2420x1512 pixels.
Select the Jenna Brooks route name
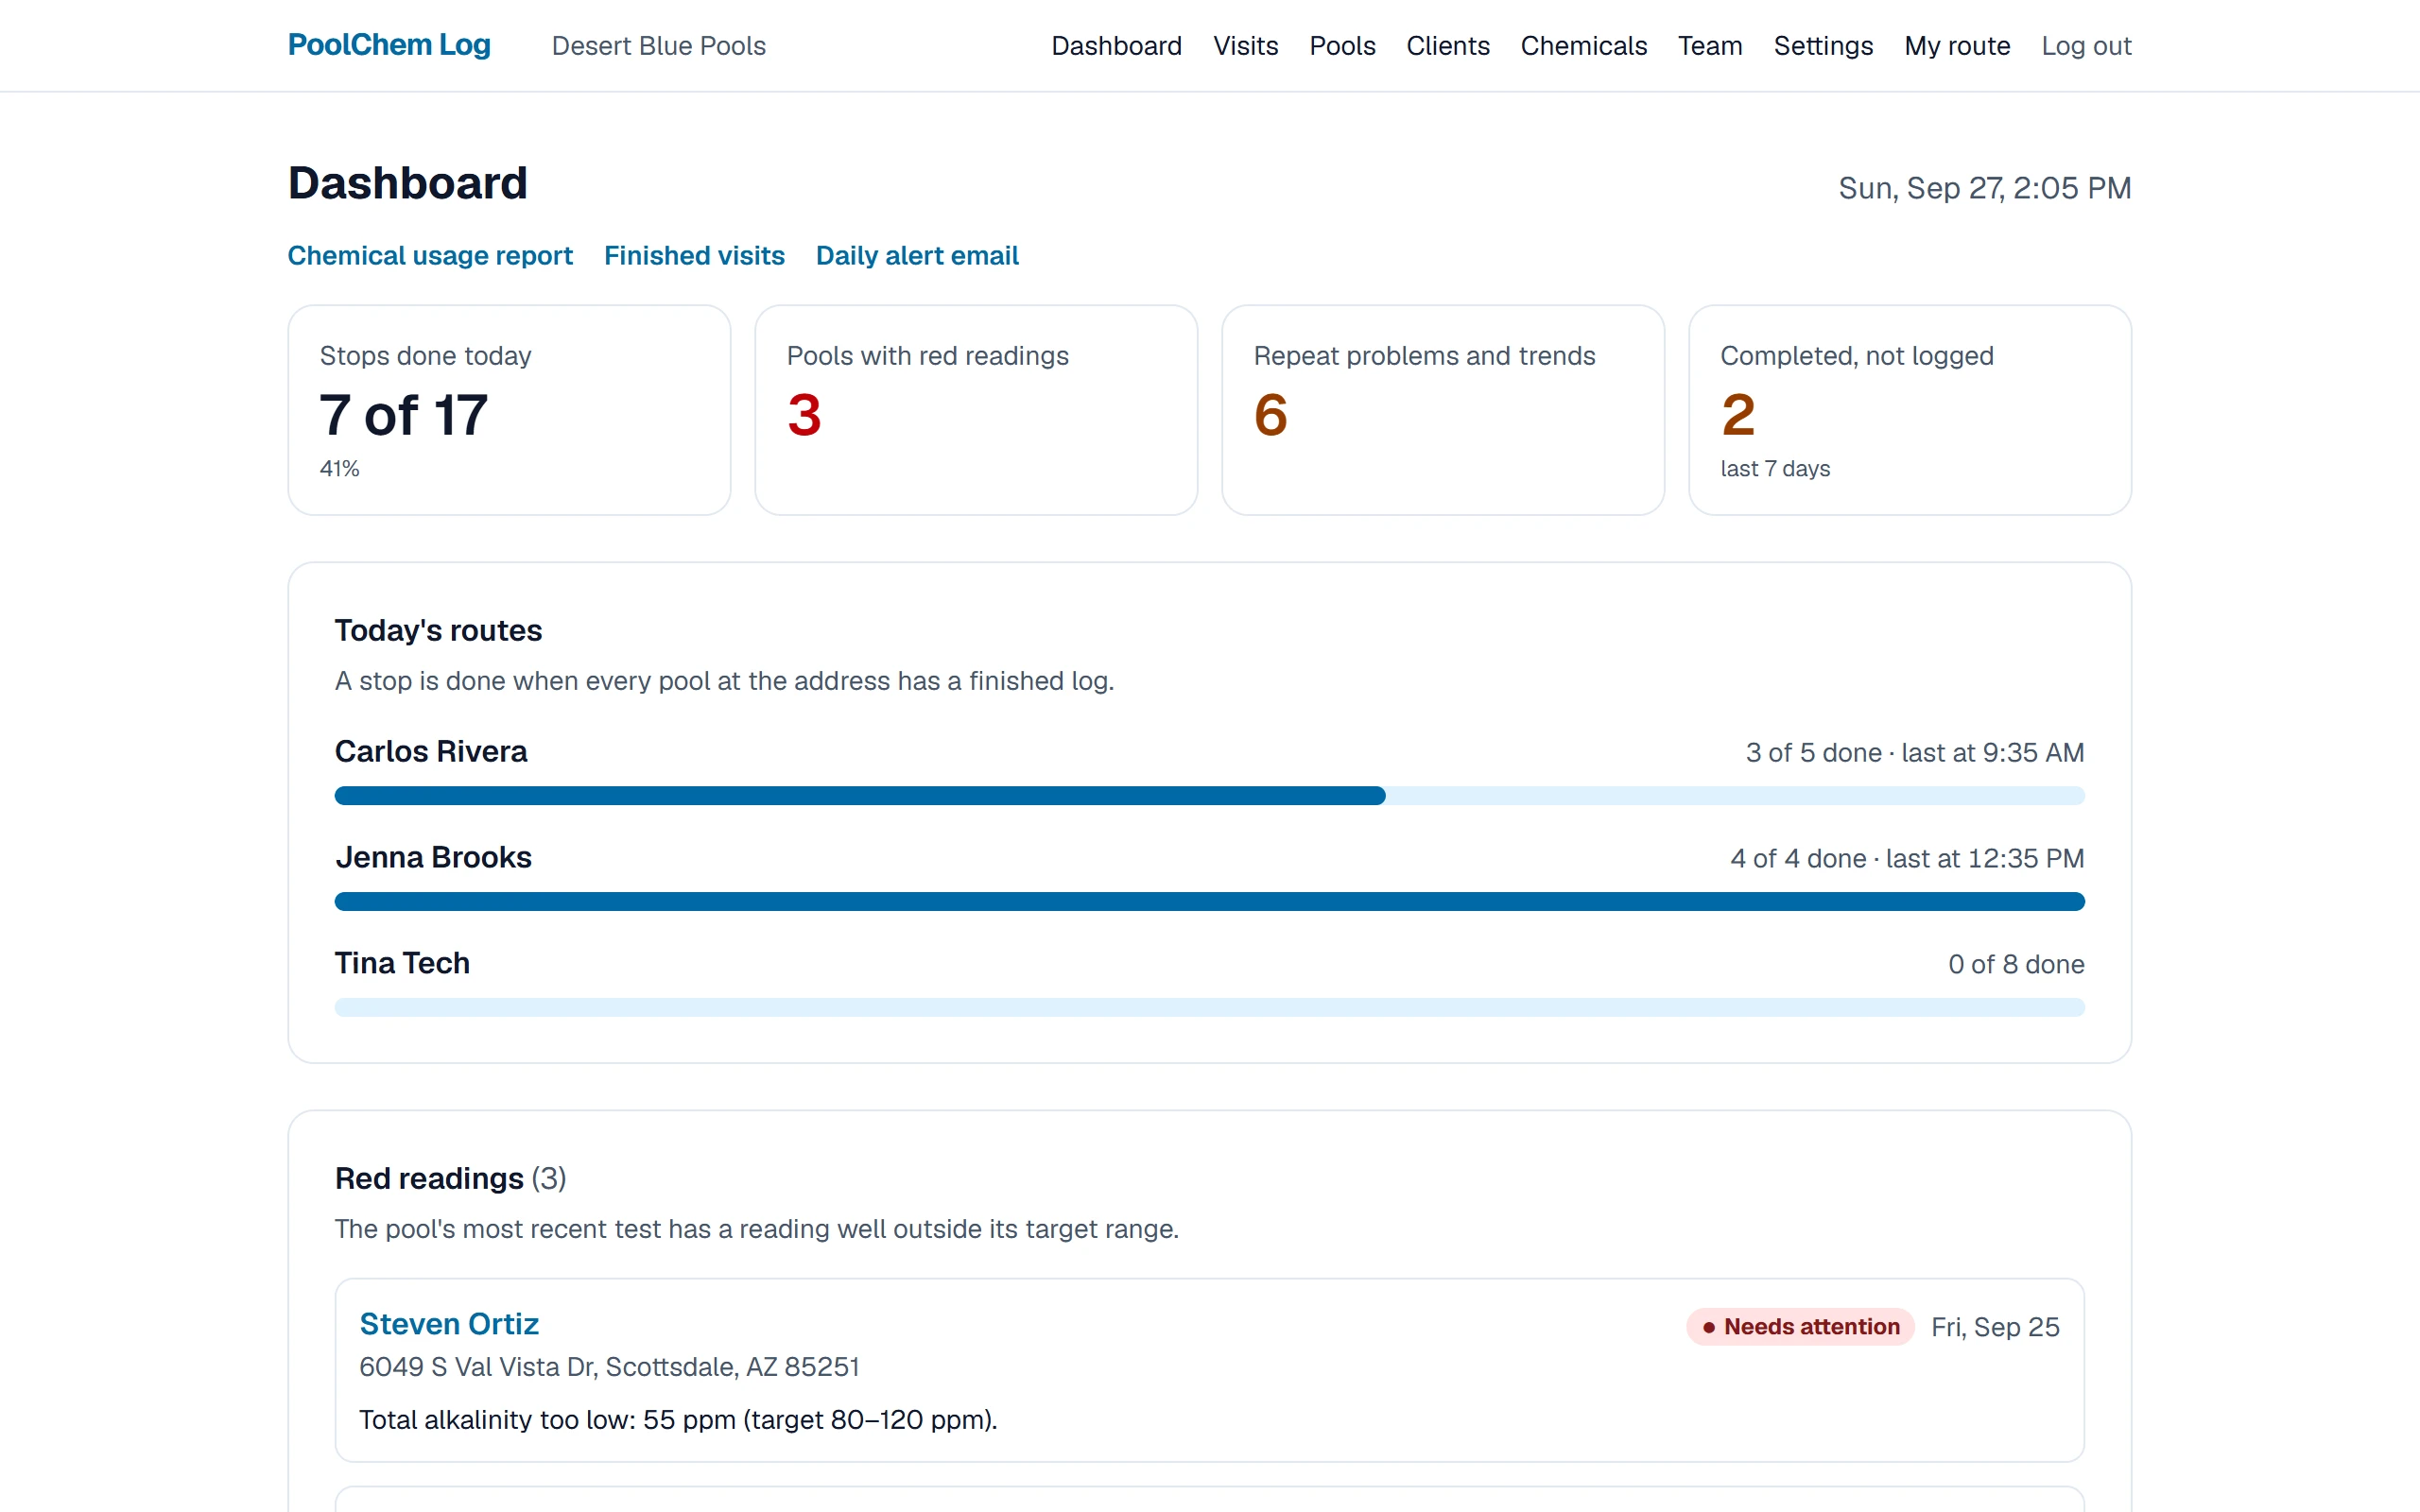433,858
